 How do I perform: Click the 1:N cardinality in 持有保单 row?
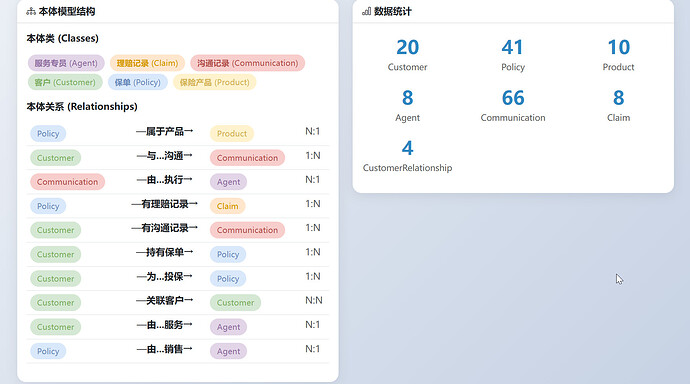[313, 252]
